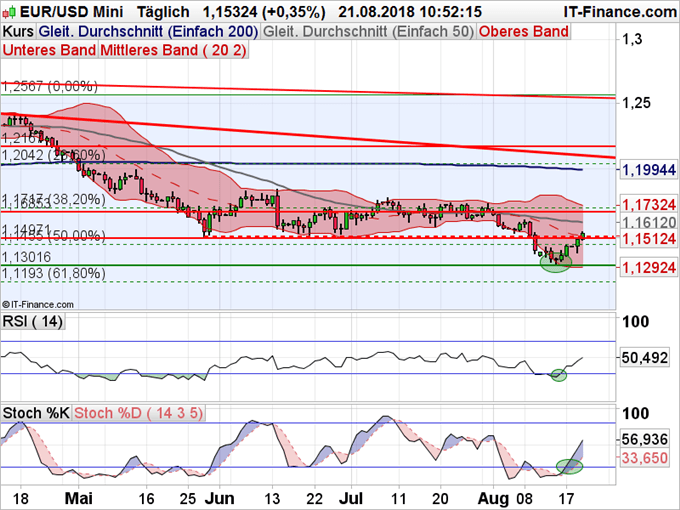
Task: Open Stoch %D ( 14 3 5) label
Action: [138, 413]
